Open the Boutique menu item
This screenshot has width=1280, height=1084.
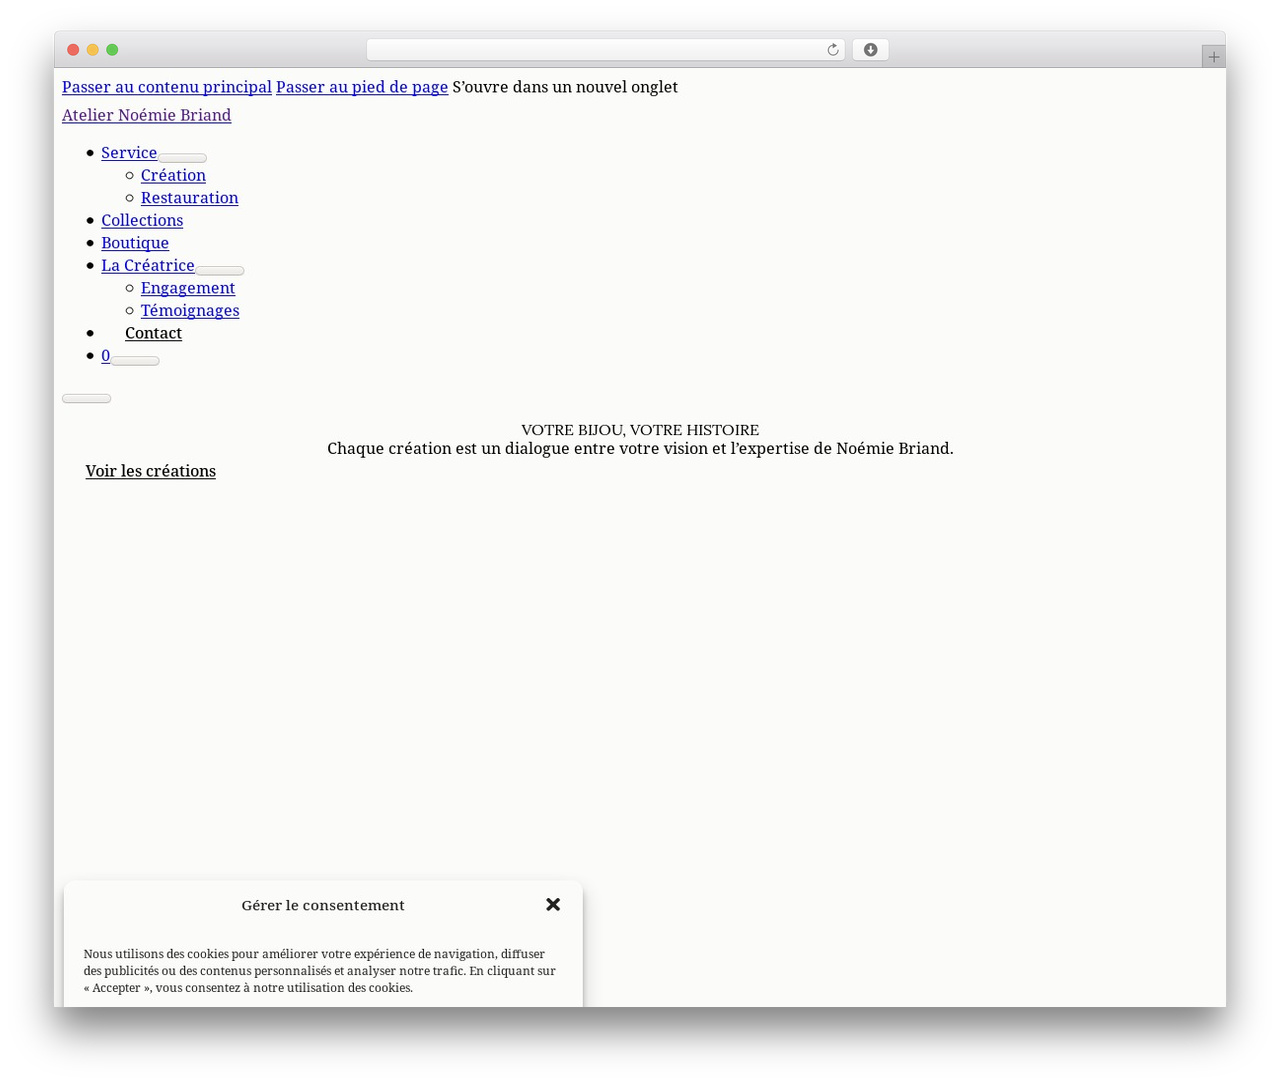pos(135,243)
